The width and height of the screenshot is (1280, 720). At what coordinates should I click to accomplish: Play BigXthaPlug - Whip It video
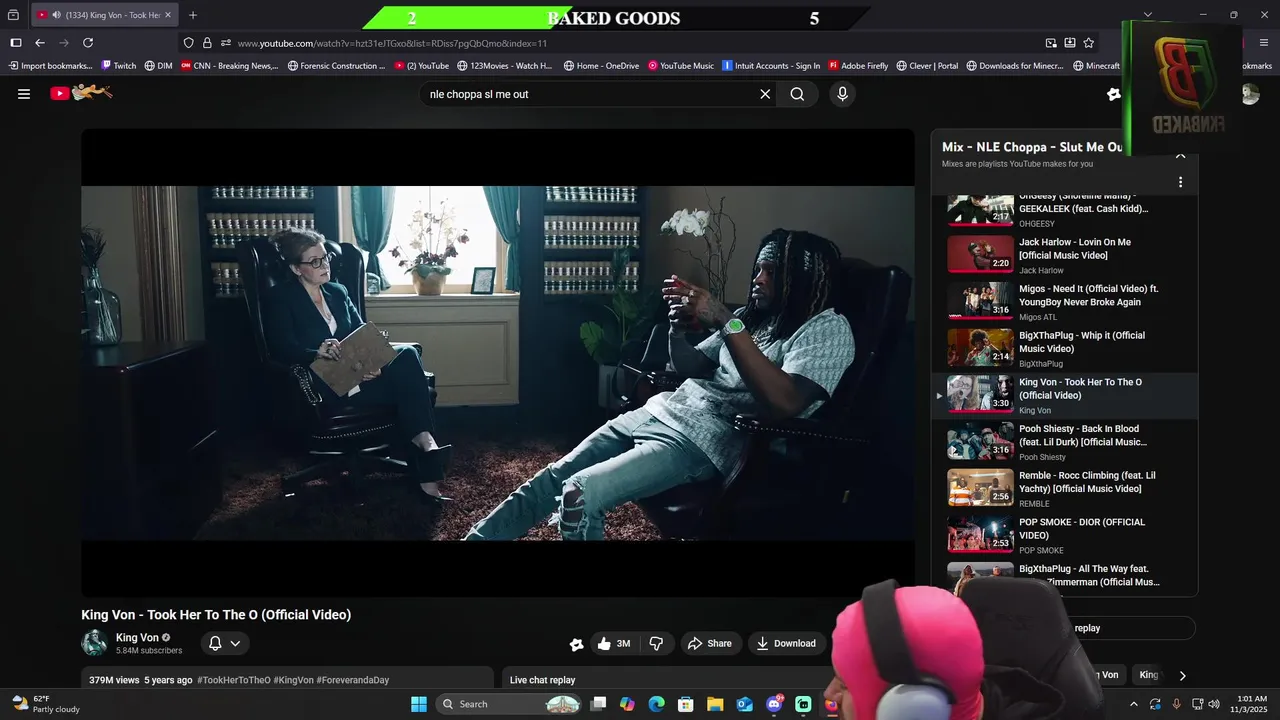[1064, 349]
